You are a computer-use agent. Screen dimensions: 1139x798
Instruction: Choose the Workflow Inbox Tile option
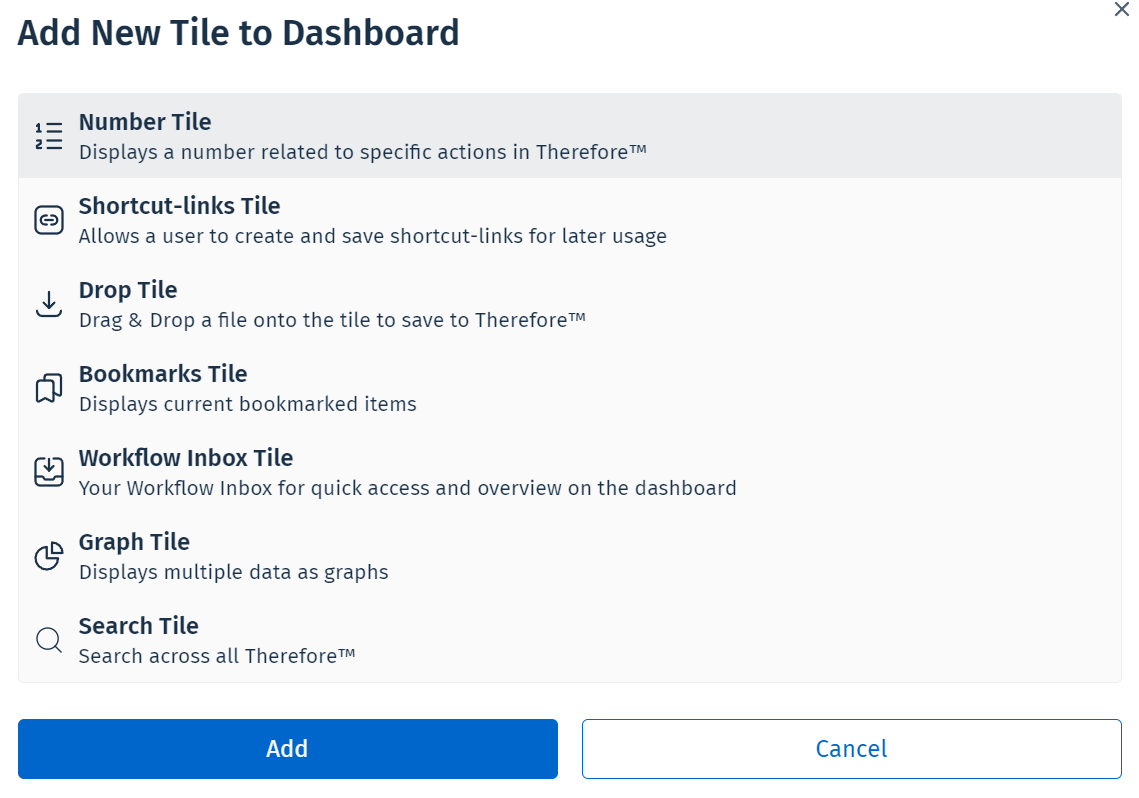570,472
